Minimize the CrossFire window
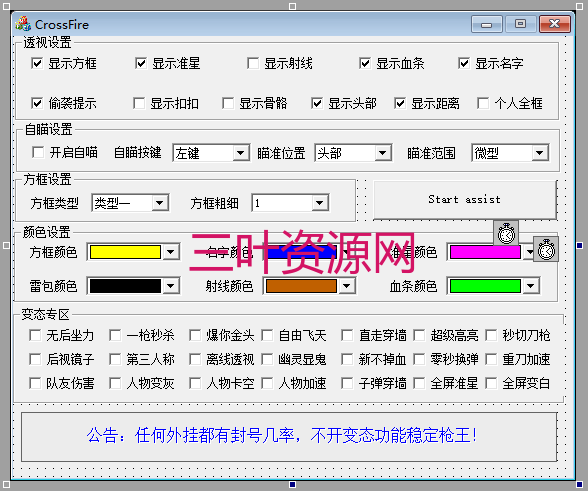Image resolution: width=588 pixels, height=491 pixels. [487, 24]
